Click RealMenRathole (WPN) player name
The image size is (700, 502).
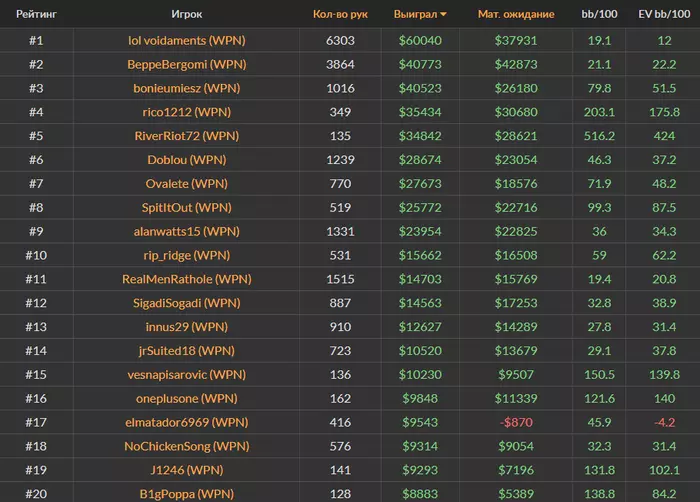point(187,279)
